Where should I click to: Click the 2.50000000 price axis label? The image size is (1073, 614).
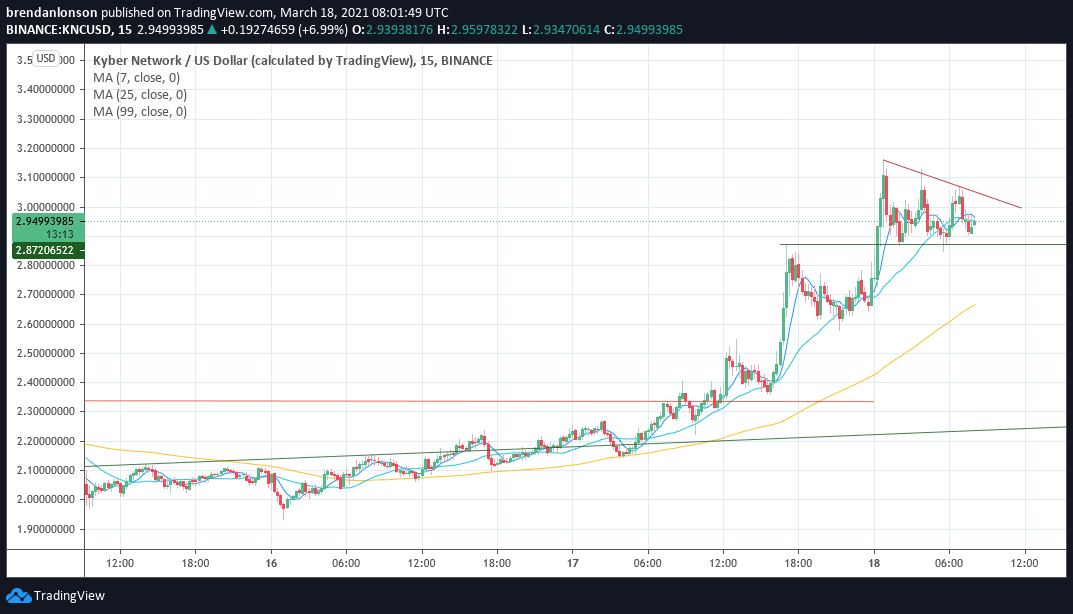coord(45,353)
